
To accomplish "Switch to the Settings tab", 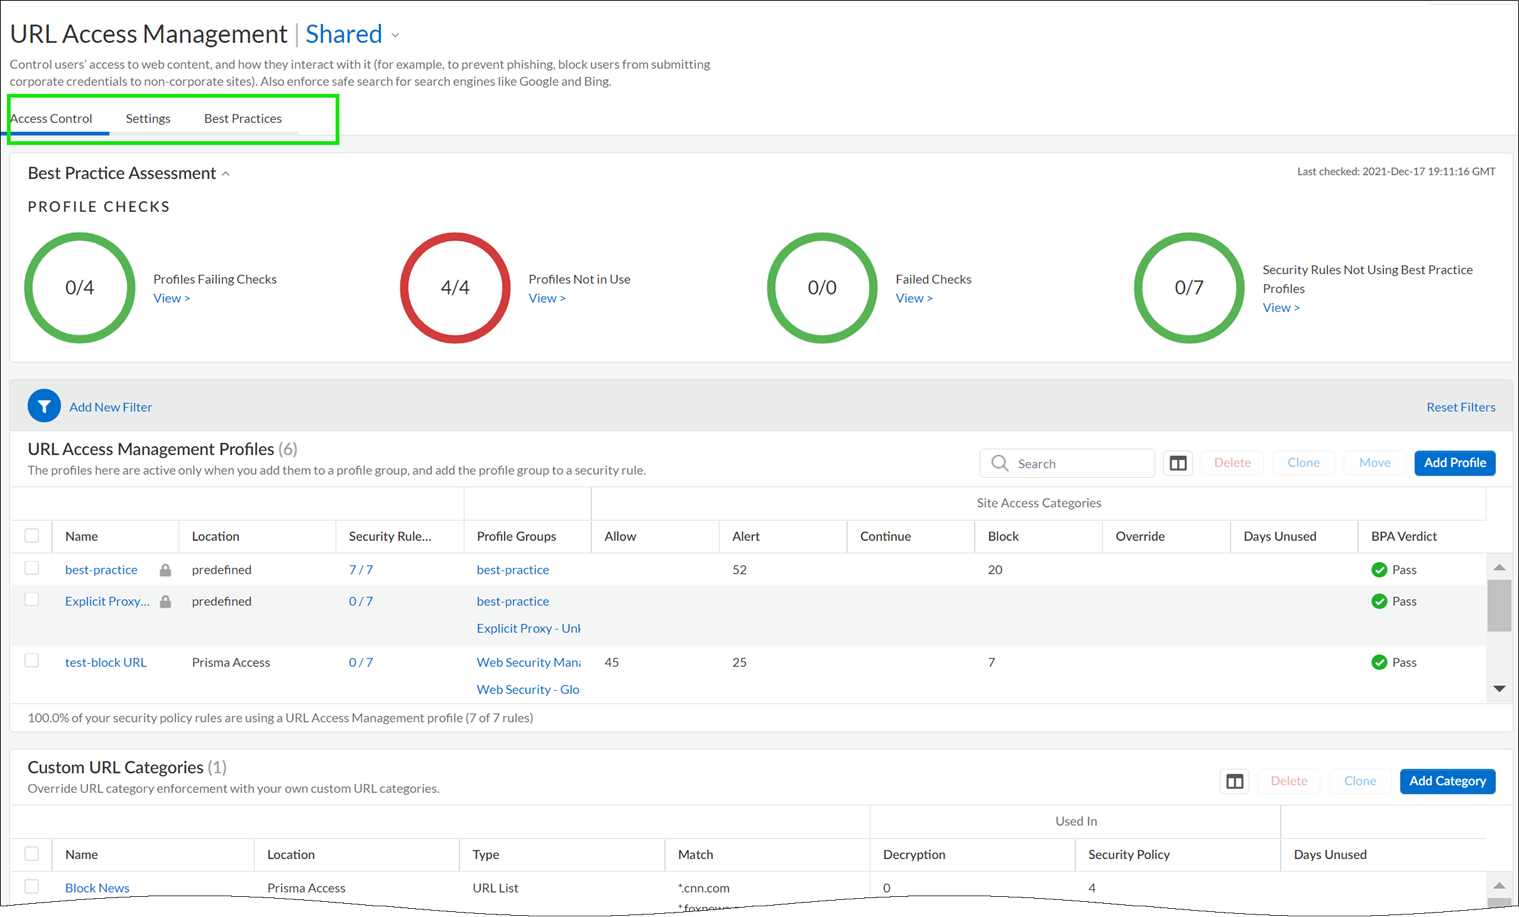I will tap(148, 118).
